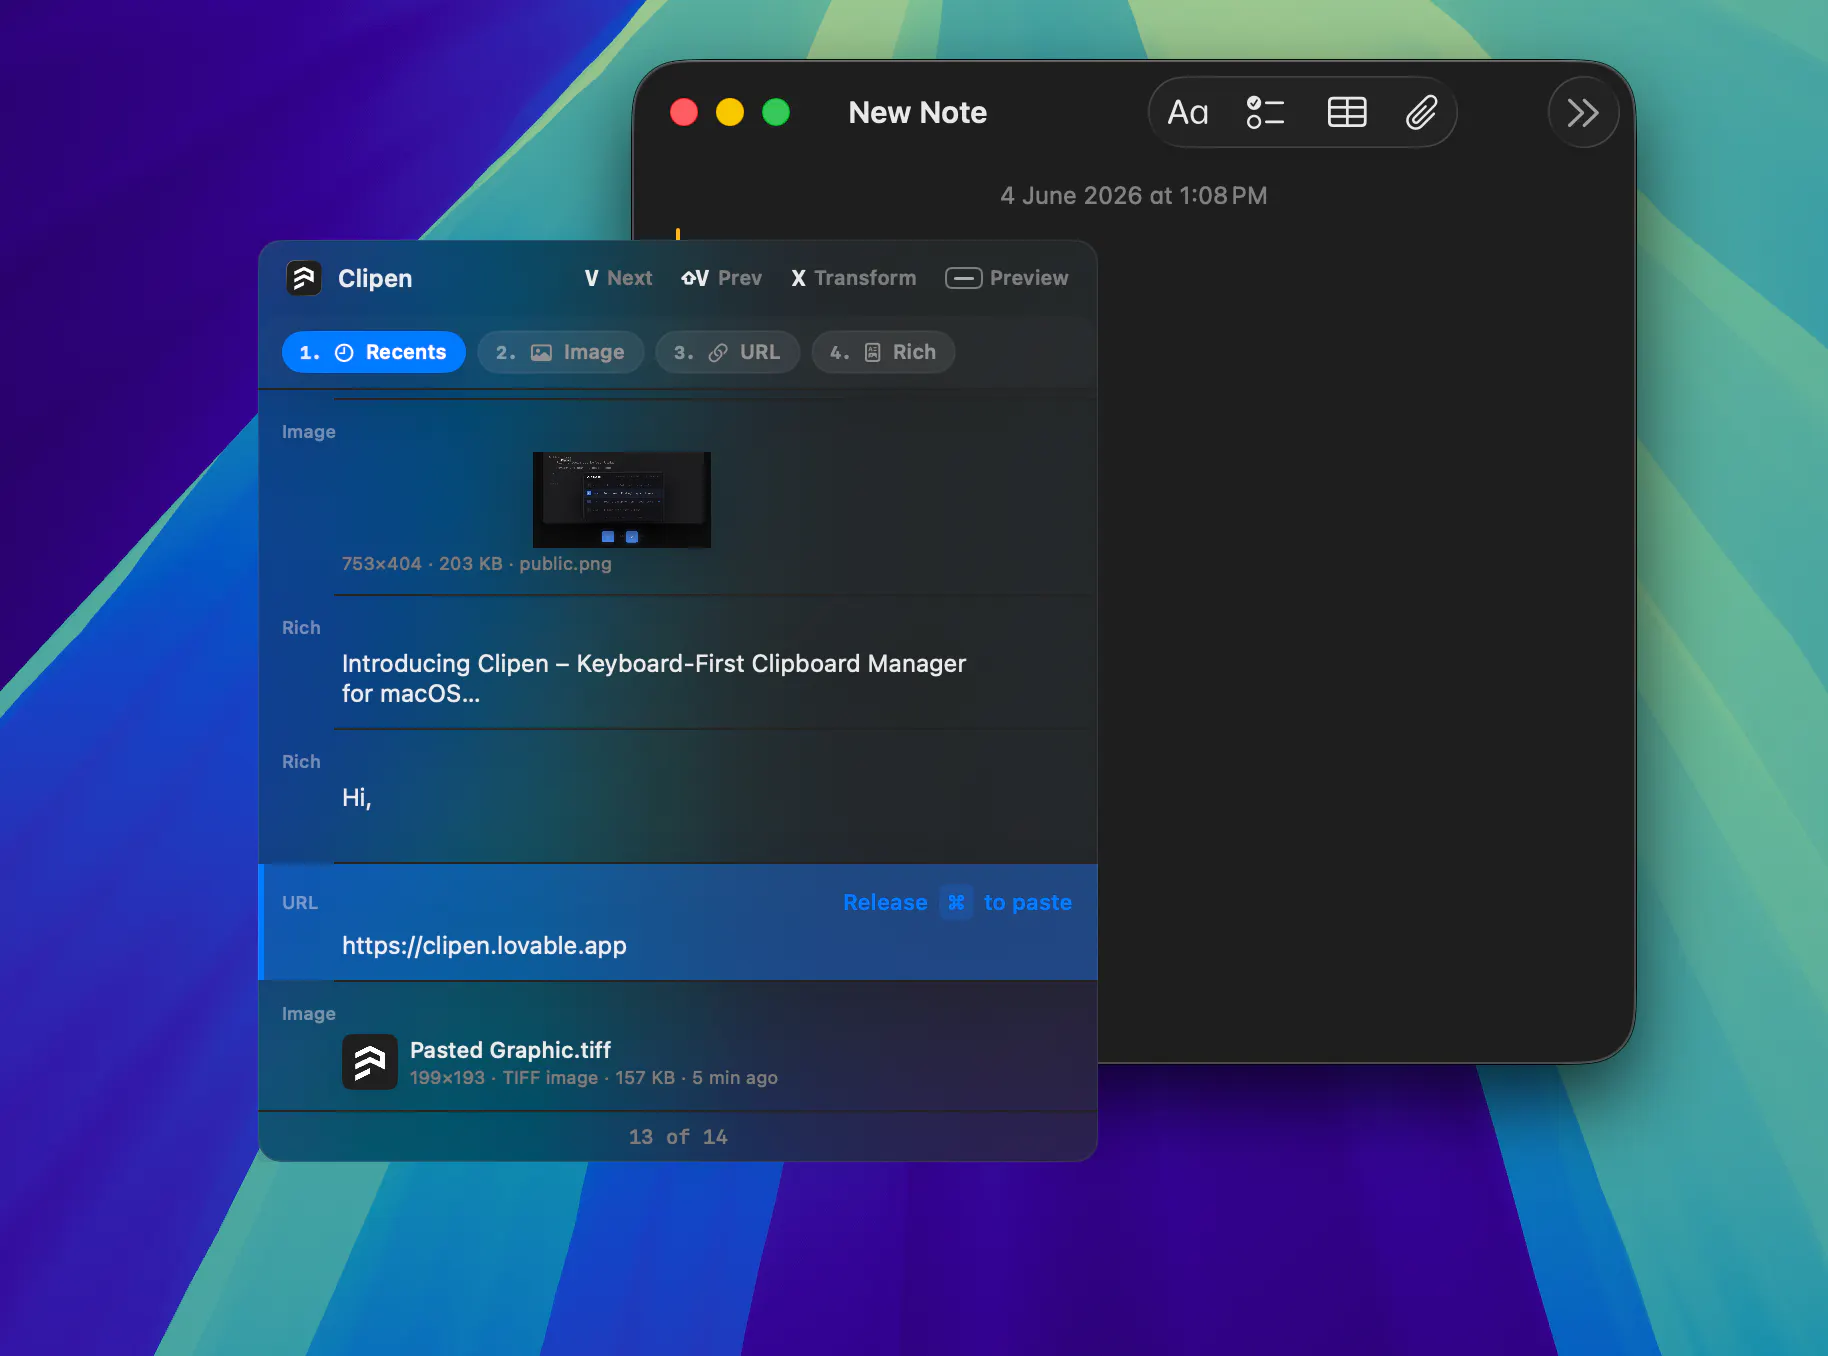This screenshot has height=1356, width=1828.
Task: Click the '753×404 · 203 KB · public.png' details
Action: point(476,563)
